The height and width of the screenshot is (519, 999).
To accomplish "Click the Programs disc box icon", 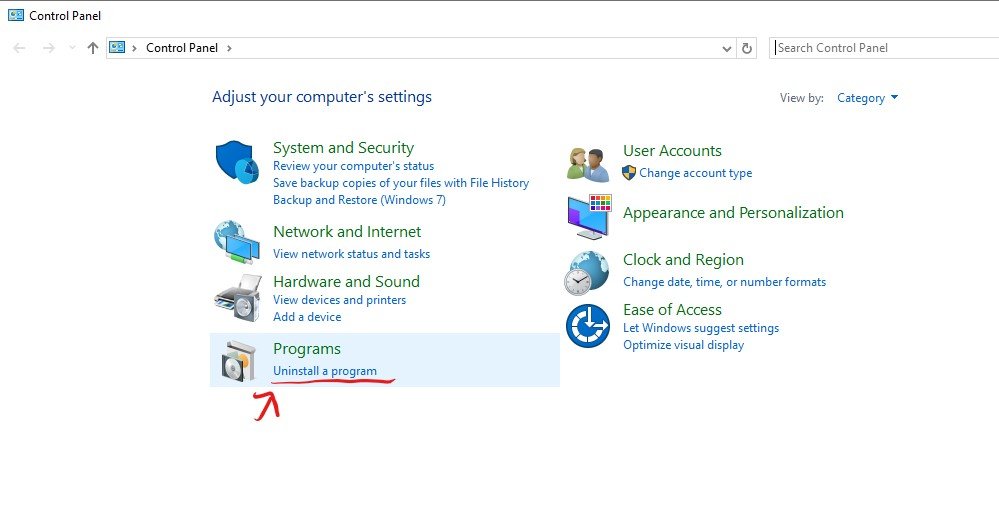I will [239, 361].
